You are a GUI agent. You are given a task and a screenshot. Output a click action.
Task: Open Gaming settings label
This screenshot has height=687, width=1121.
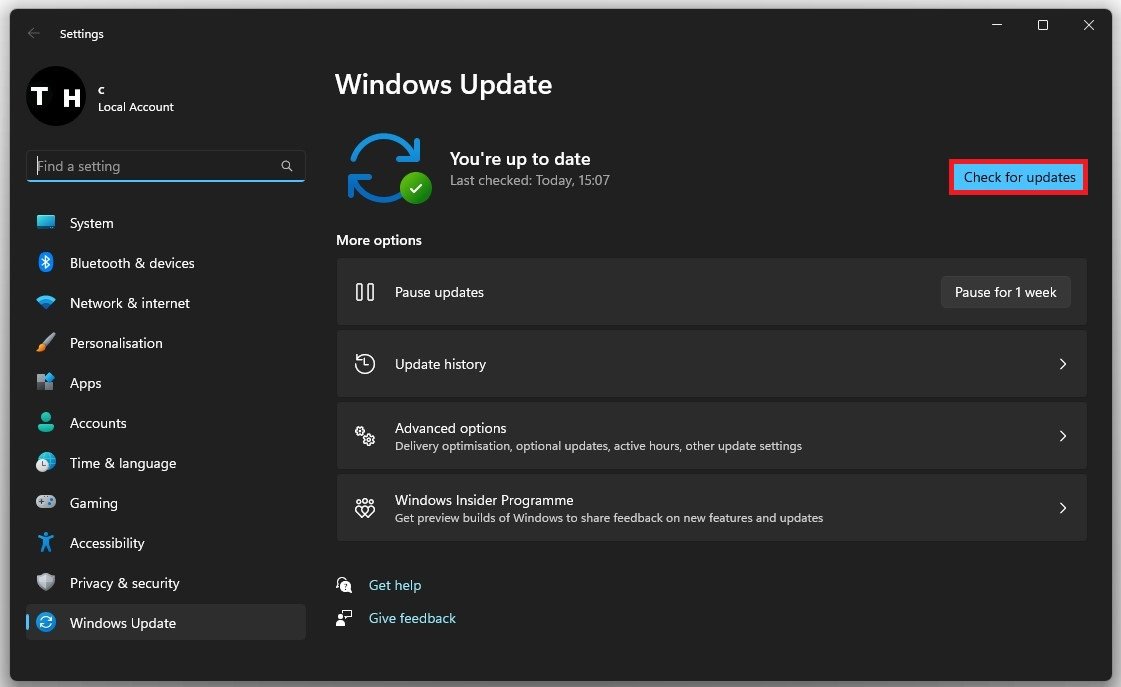94,503
